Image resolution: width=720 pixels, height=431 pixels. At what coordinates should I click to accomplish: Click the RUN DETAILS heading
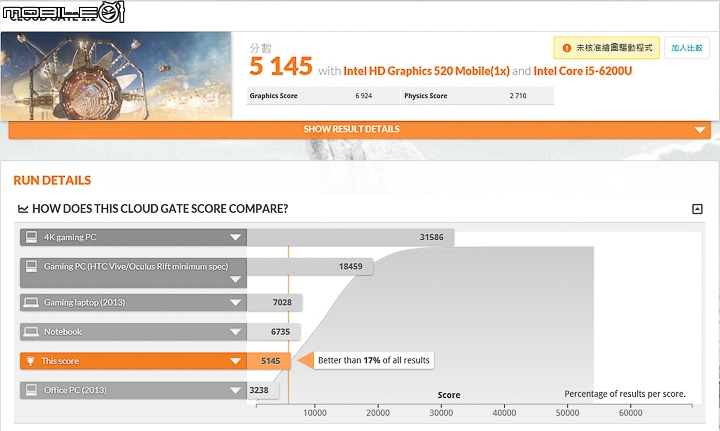coord(52,180)
